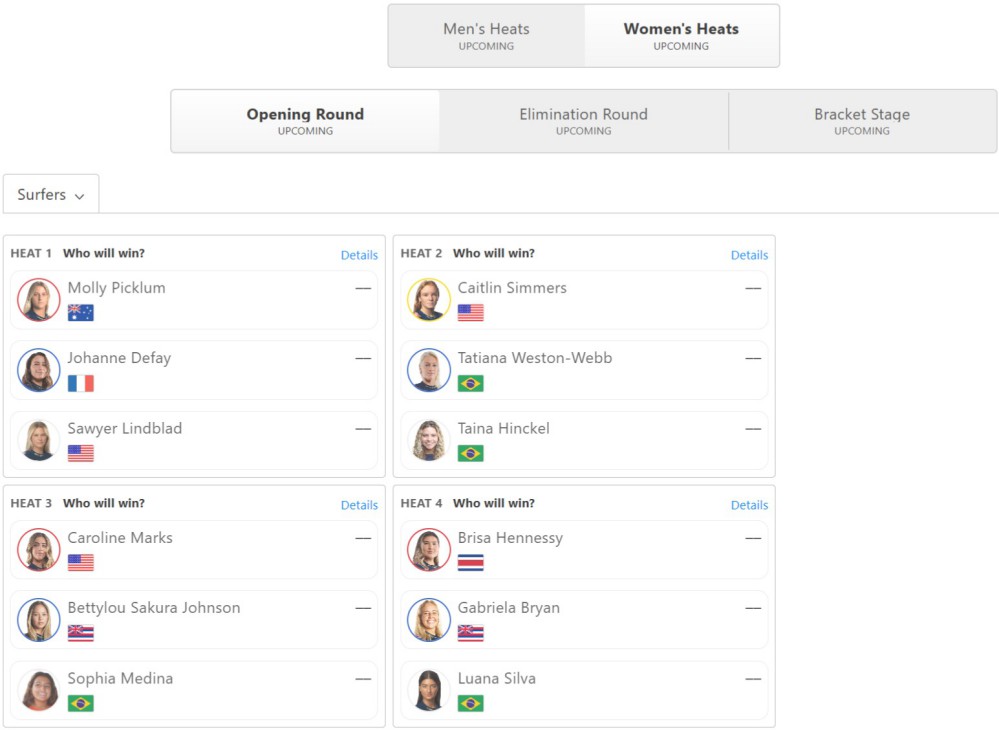Click the Australian flag under Molly Picklum
The image size is (999, 730).
(x=81, y=313)
